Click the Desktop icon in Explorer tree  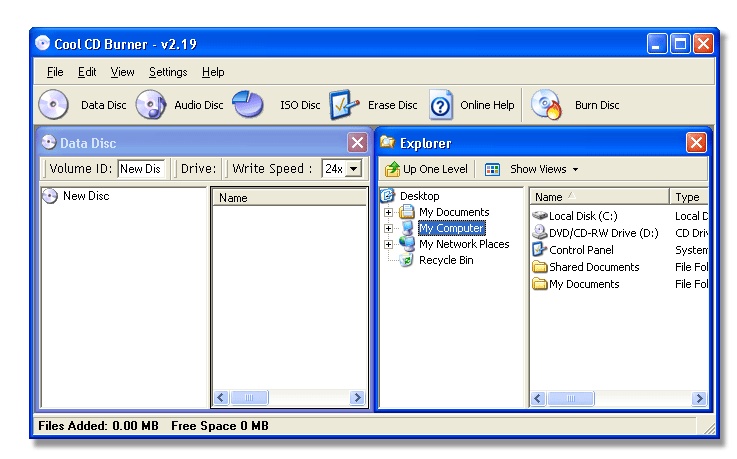pos(387,195)
